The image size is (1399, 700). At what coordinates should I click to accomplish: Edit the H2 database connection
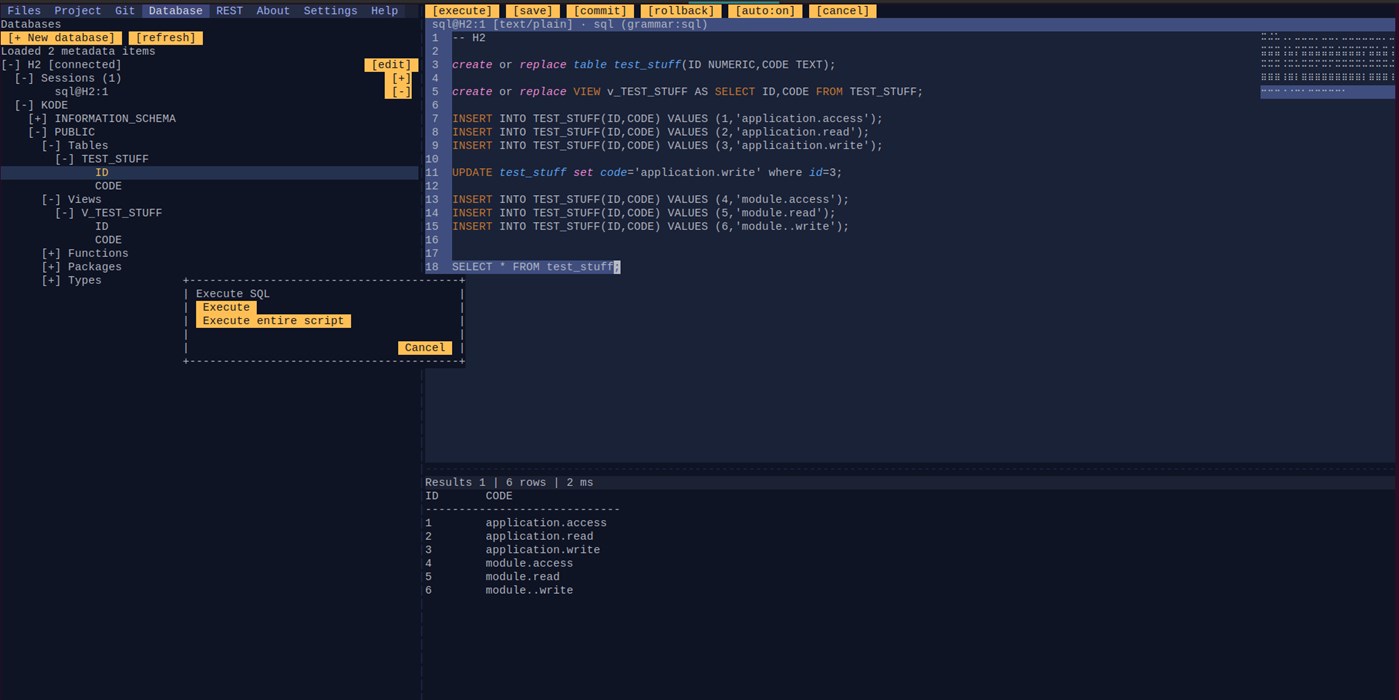point(391,65)
